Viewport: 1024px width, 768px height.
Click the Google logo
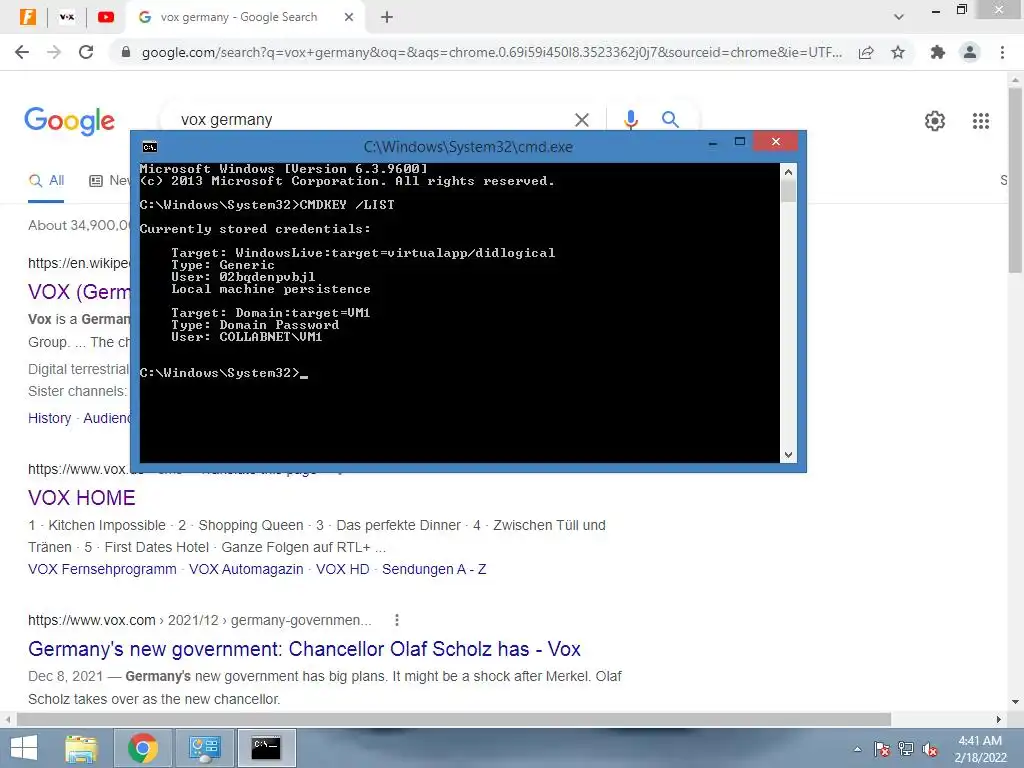click(x=69, y=121)
